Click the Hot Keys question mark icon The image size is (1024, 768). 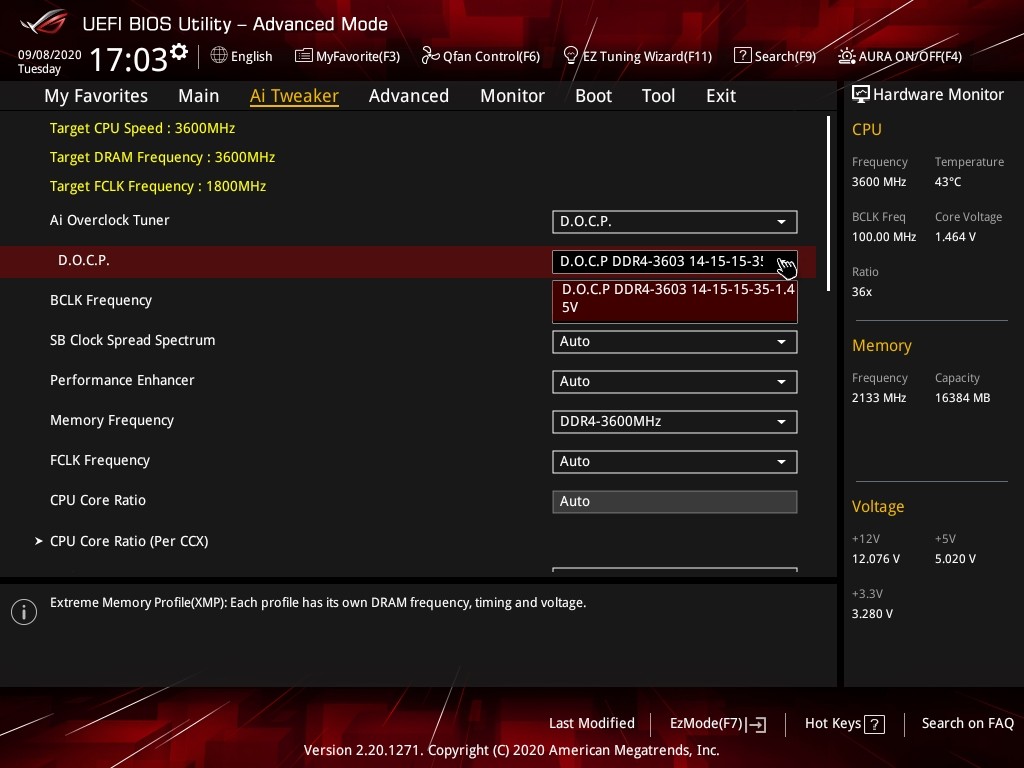coord(874,724)
